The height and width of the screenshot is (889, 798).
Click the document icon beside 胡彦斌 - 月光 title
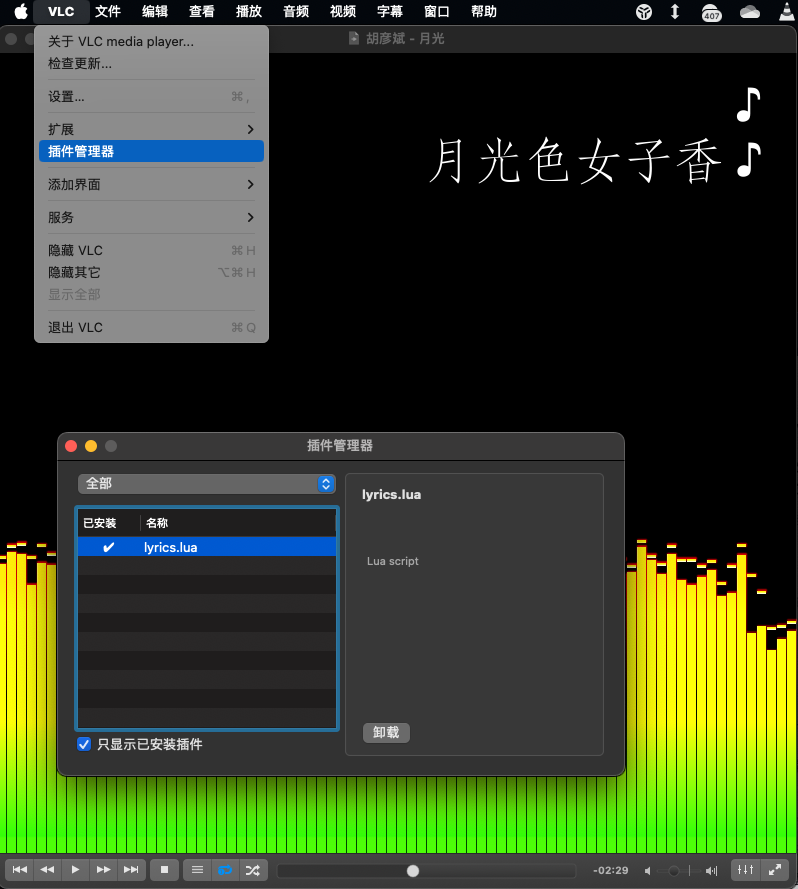click(x=354, y=39)
